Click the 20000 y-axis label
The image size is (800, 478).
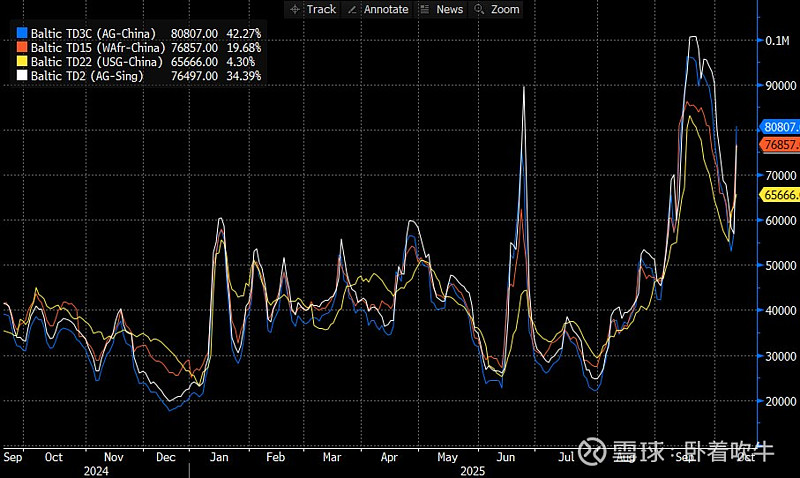(x=781, y=401)
